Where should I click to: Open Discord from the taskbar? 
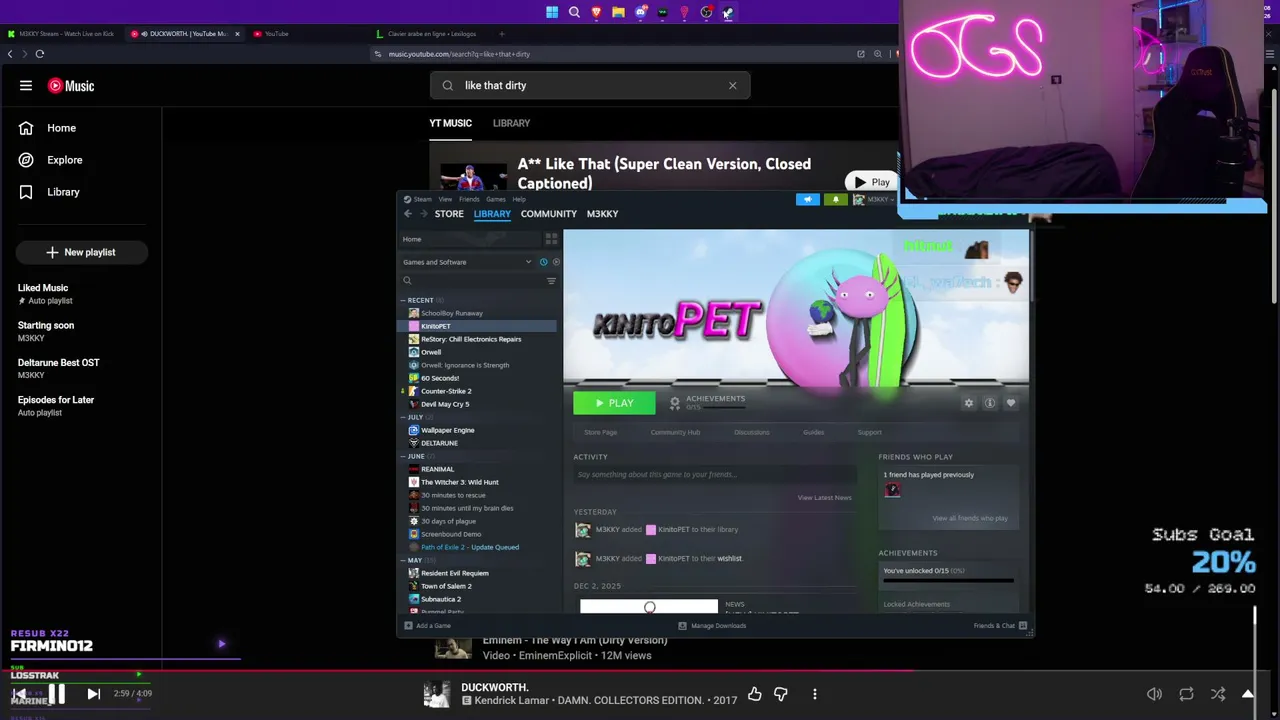[640, 12]
